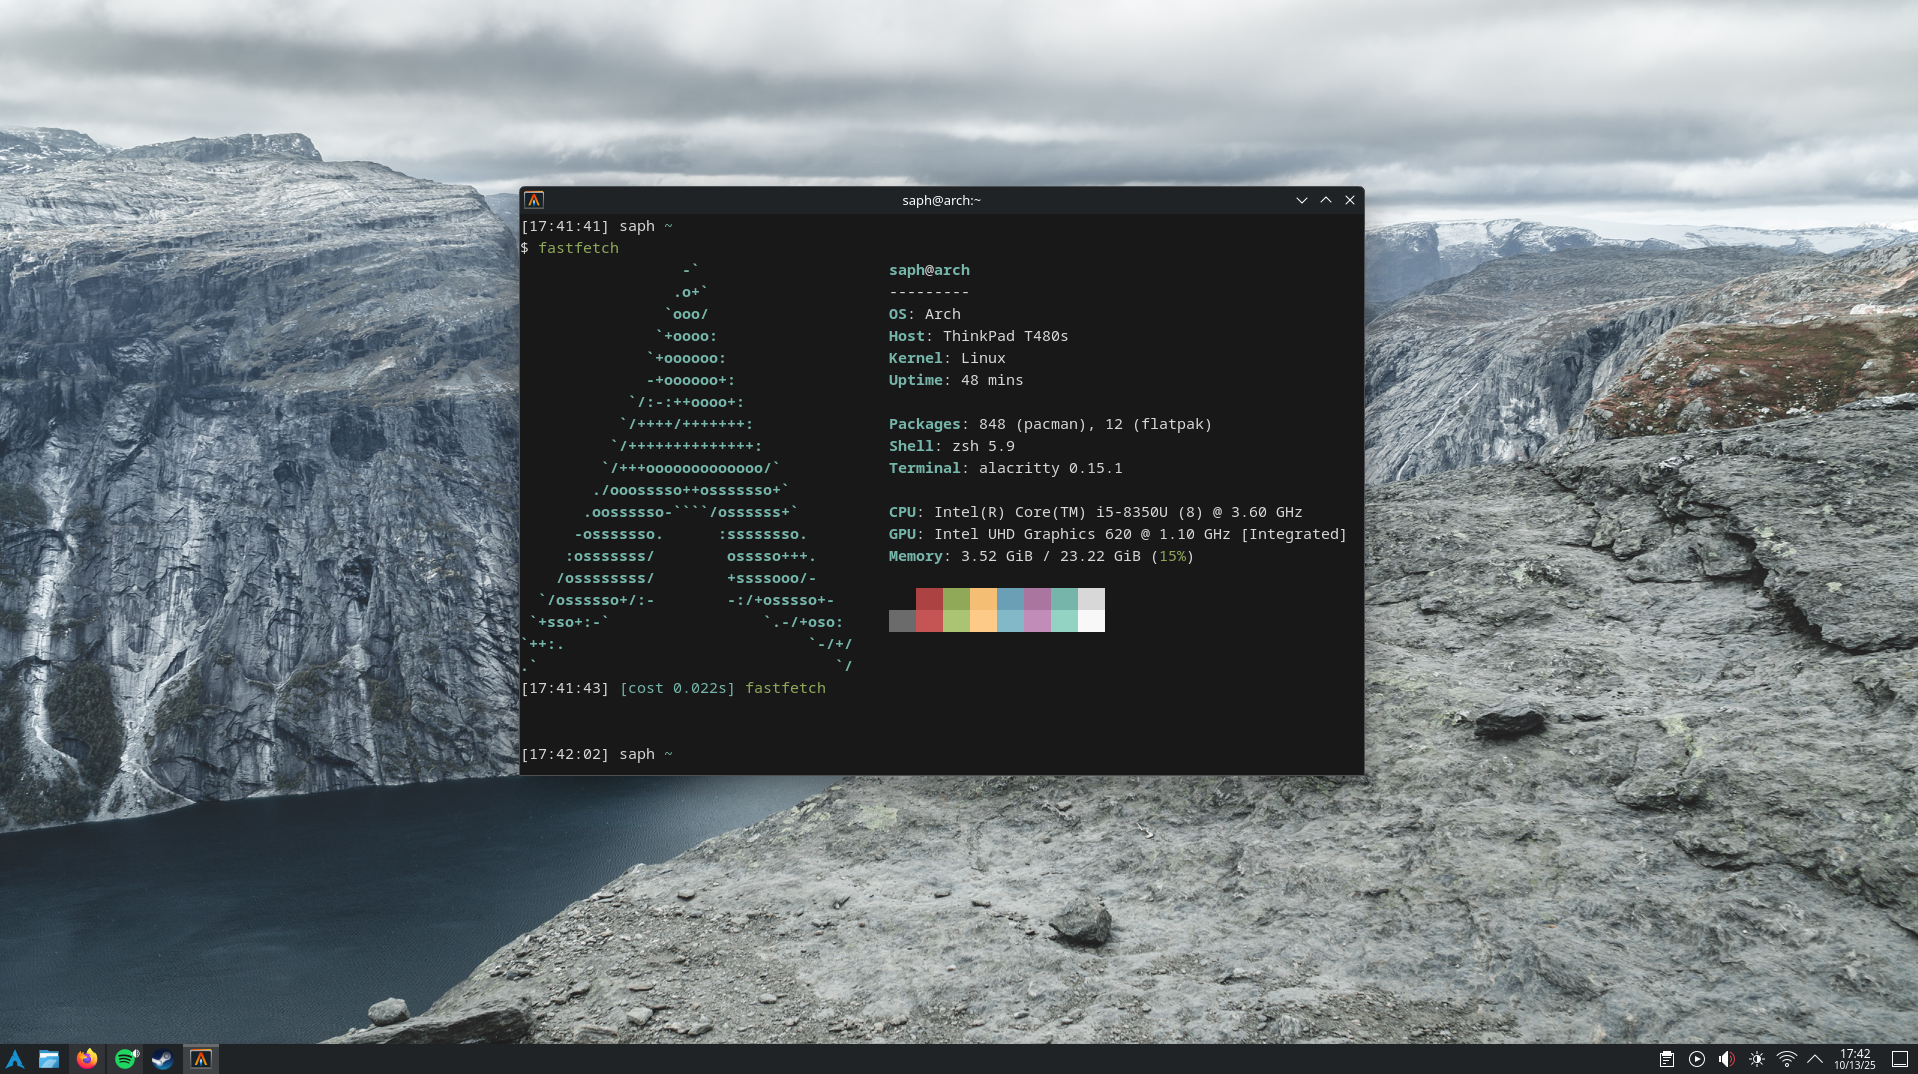The image size is (1918, 1074).
Task: Open clipboard manager in system tray
Action: point(1666,1059)
